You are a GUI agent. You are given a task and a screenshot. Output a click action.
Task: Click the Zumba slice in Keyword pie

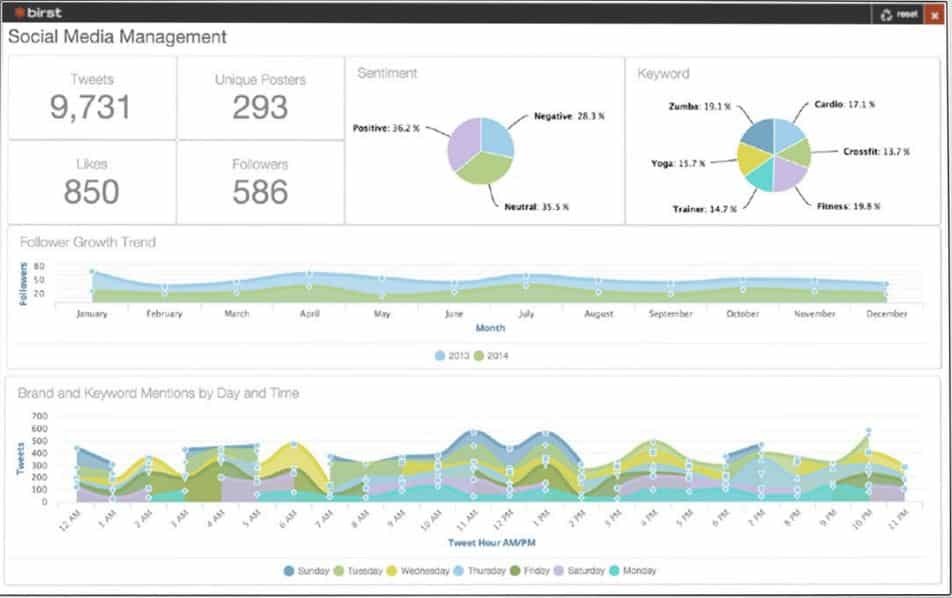[759, 134]
